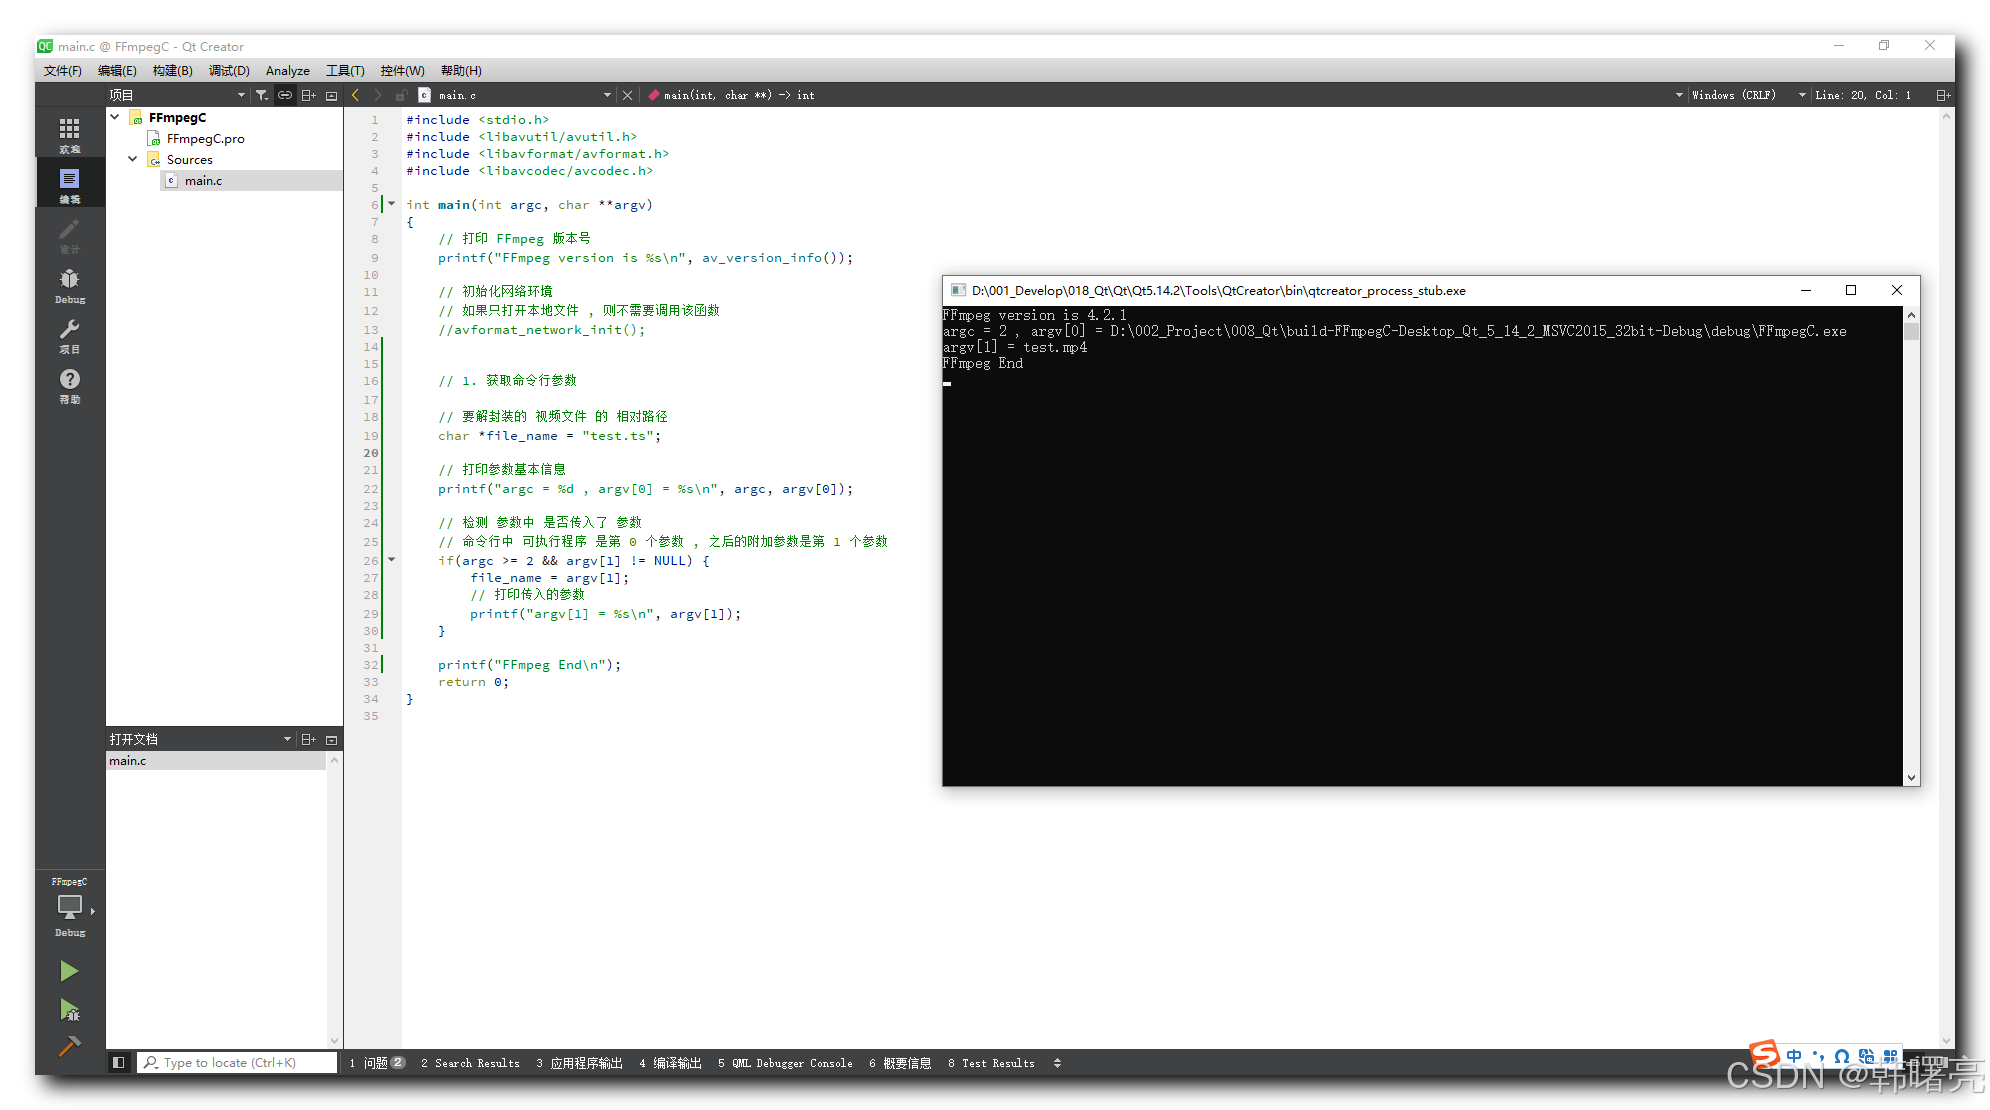Image resolution: width=1990 pixels, height=1110 pixels.
Task: Open the 项目 view selector dropdown
Action: pyautogui.click(x=241, y=95)
